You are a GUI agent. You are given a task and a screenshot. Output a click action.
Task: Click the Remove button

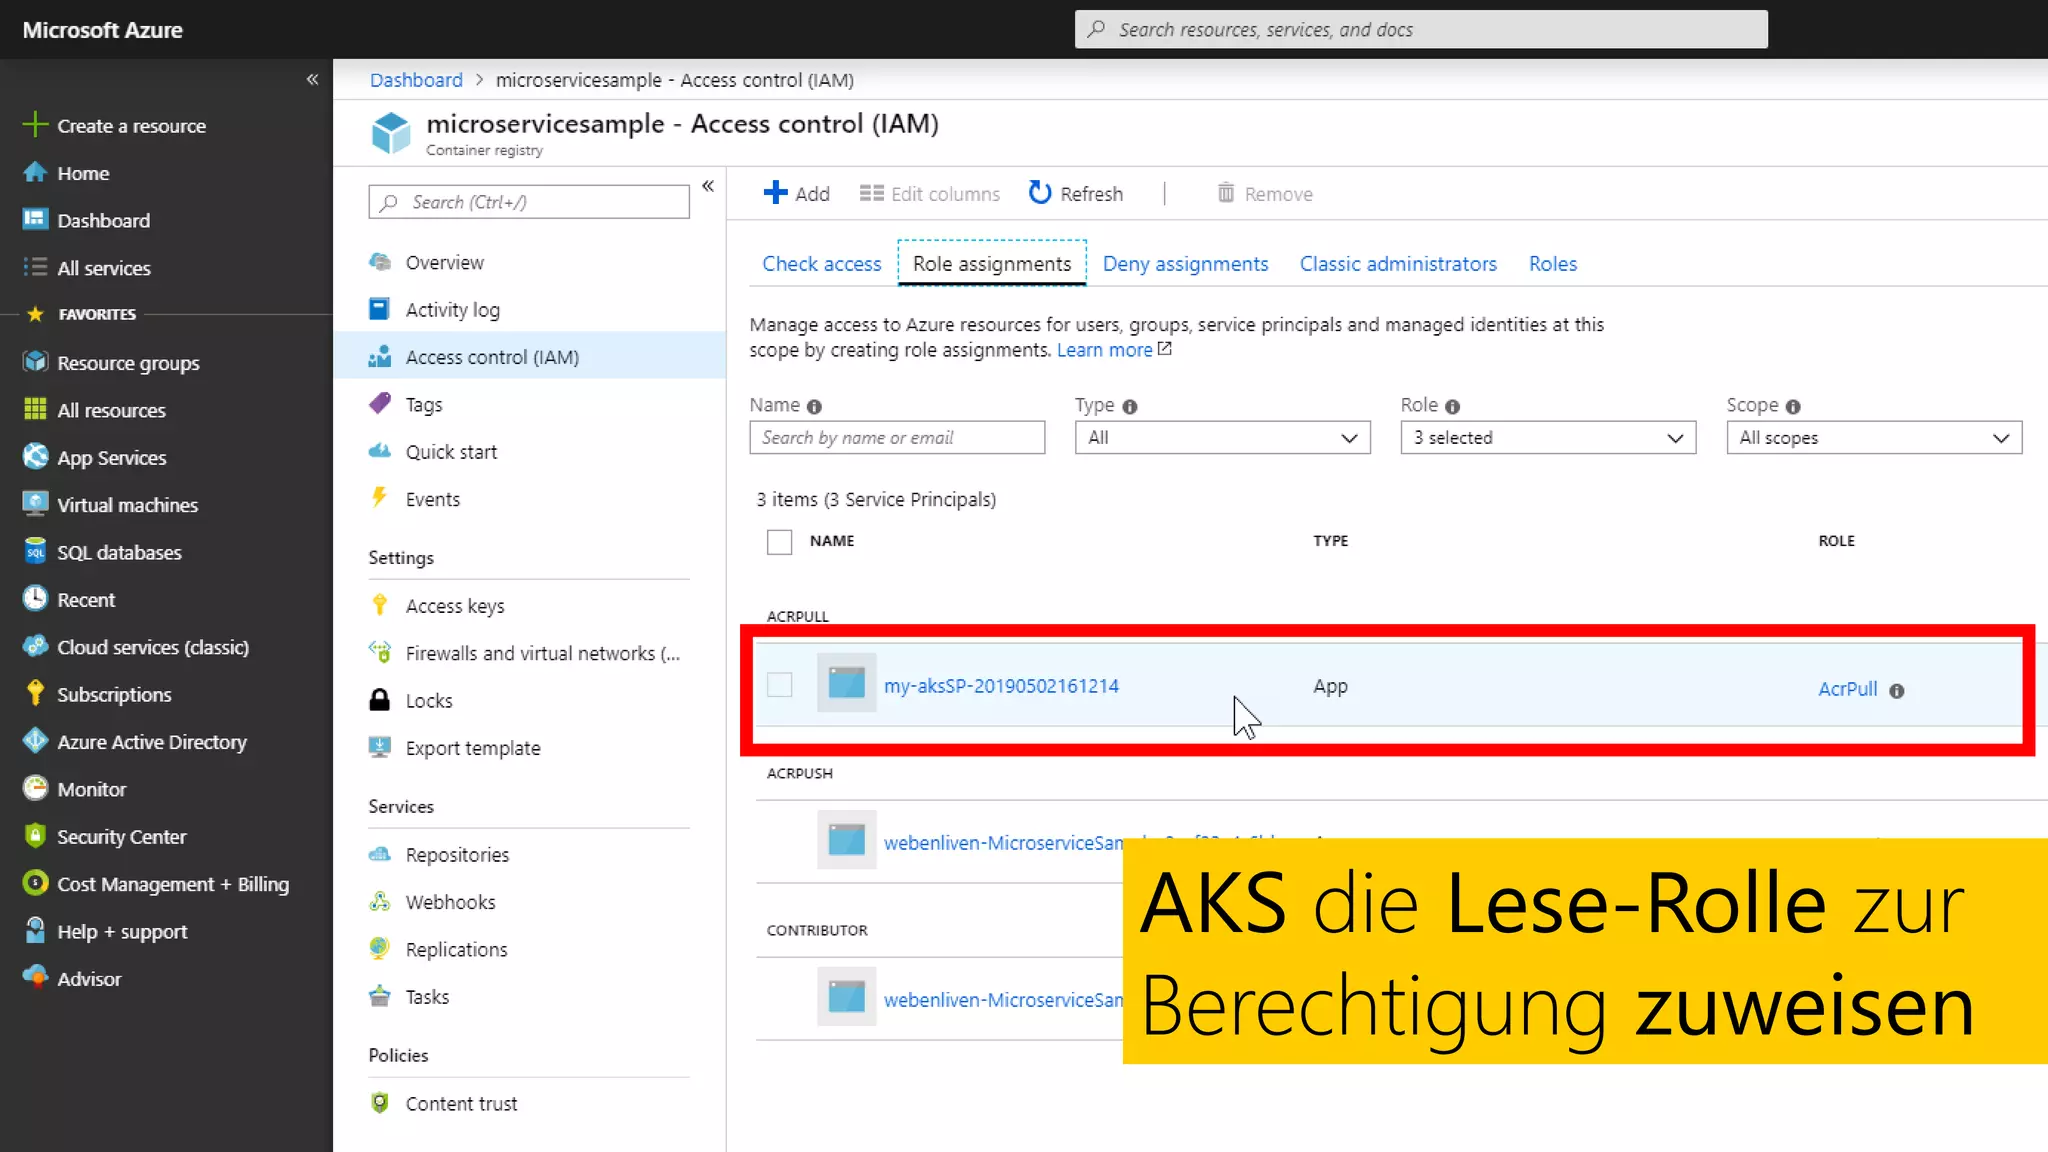[x=1264, y=193]
